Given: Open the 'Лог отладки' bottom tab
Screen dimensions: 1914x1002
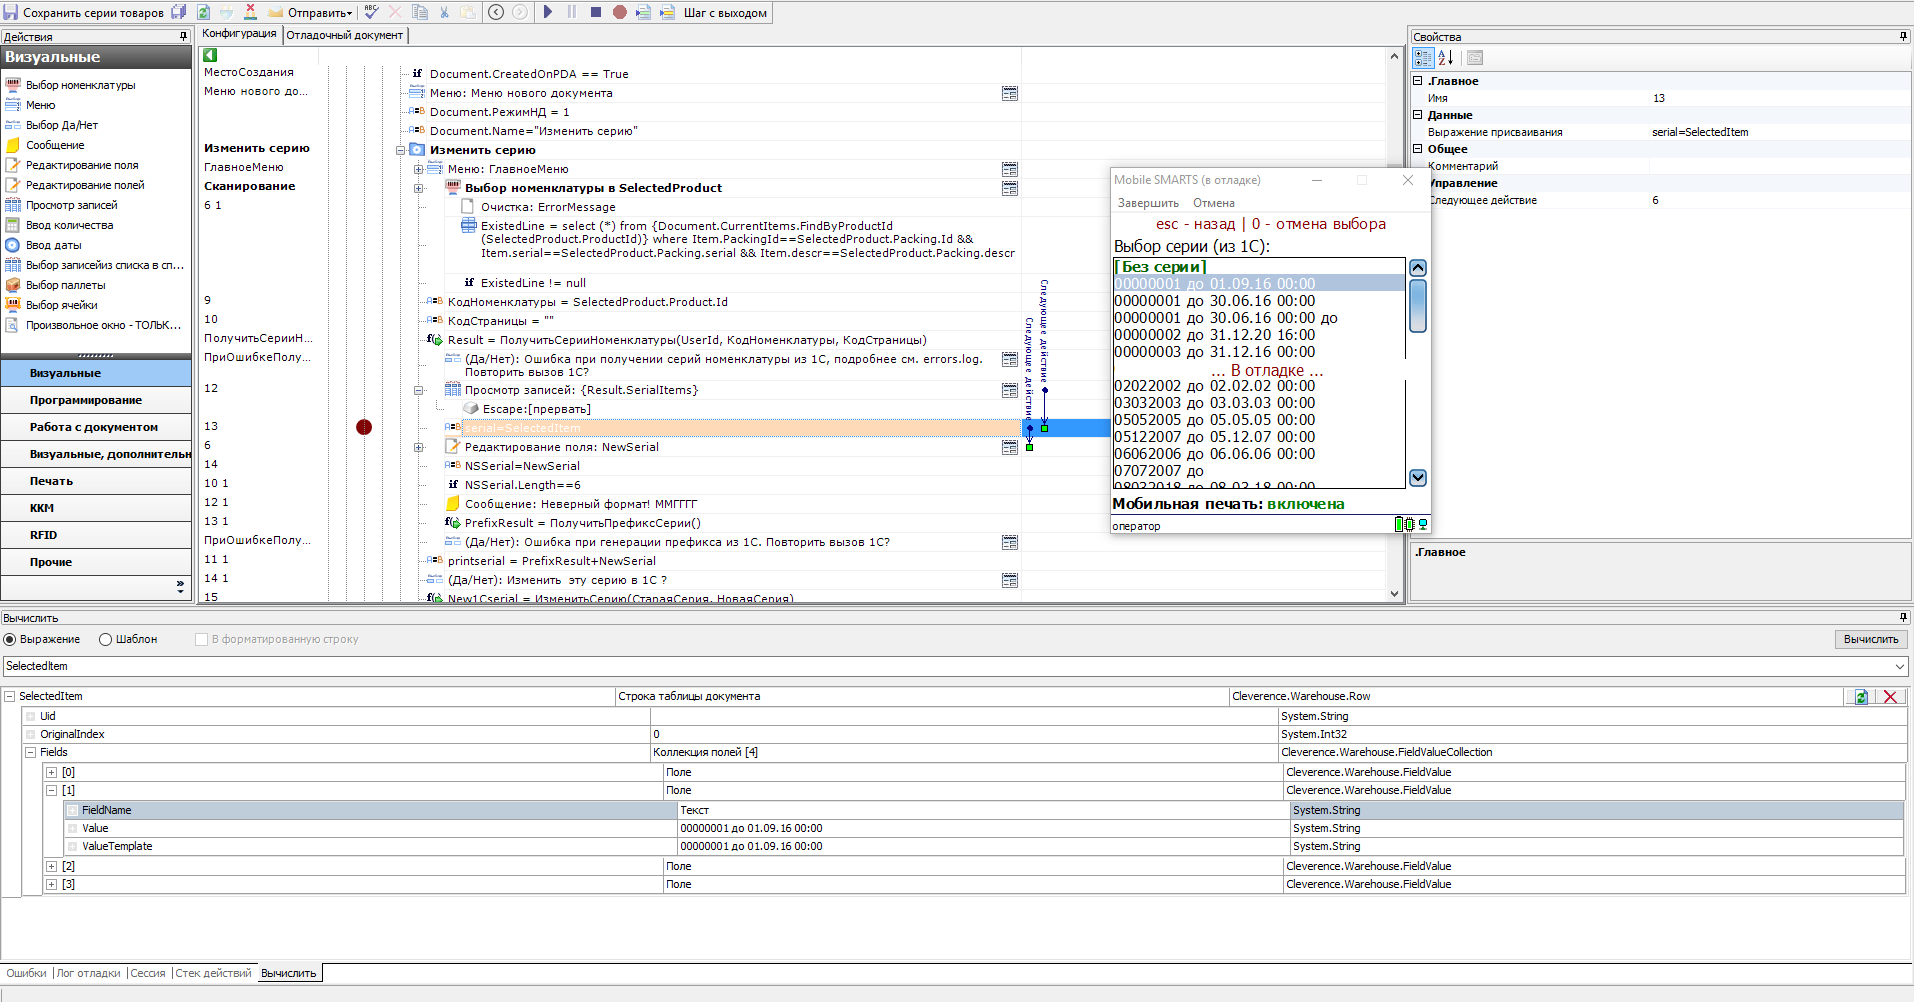Looking at the screenshot, I should coord(89,973).
